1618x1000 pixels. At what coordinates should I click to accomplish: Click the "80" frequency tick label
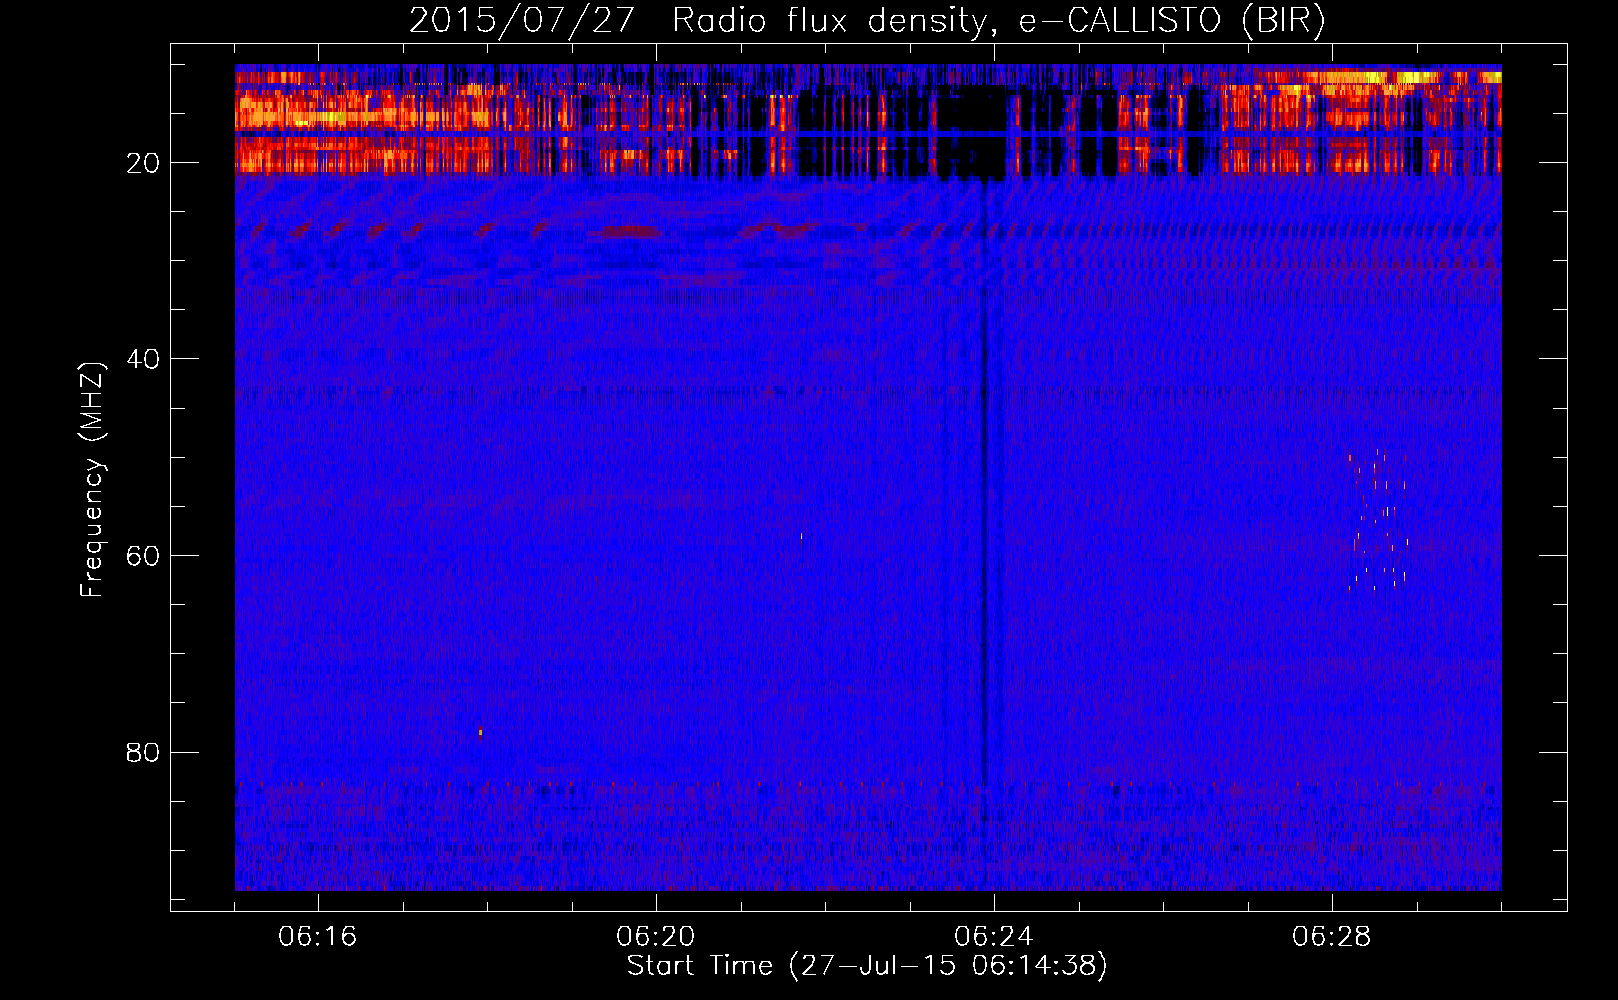(144, 752)
